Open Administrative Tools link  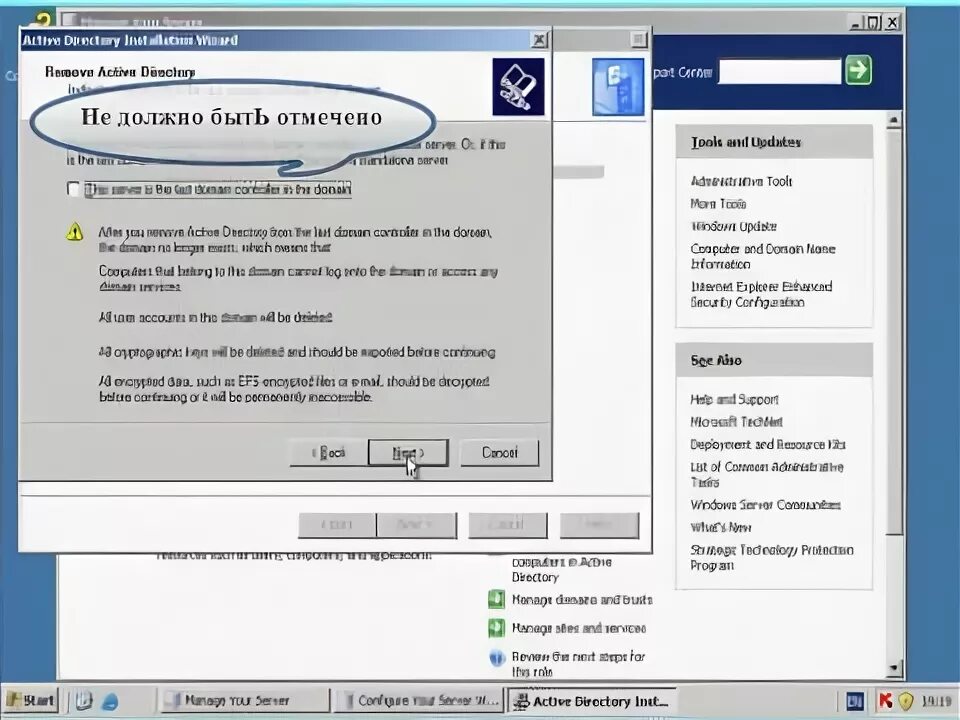pyautogui.click(x=741, y=181)
